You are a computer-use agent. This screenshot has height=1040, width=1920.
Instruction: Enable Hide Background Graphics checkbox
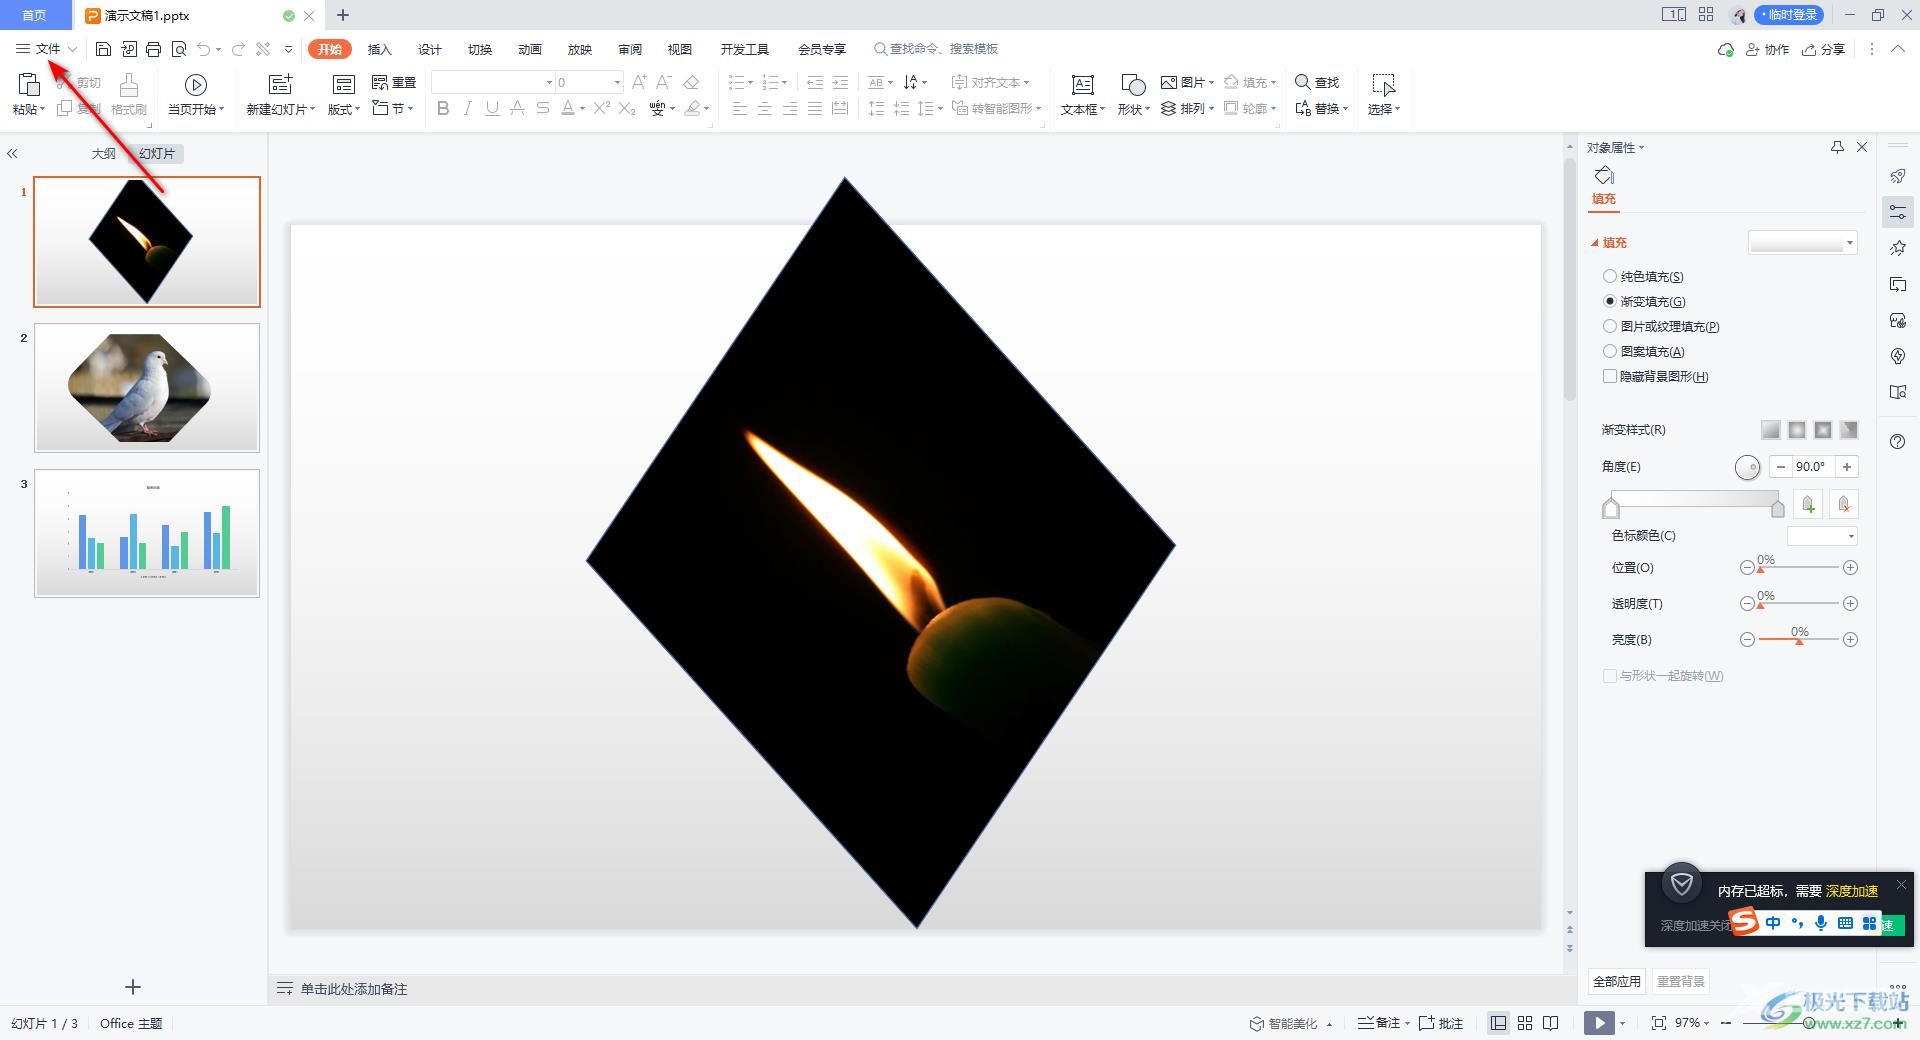(1610, 376)
